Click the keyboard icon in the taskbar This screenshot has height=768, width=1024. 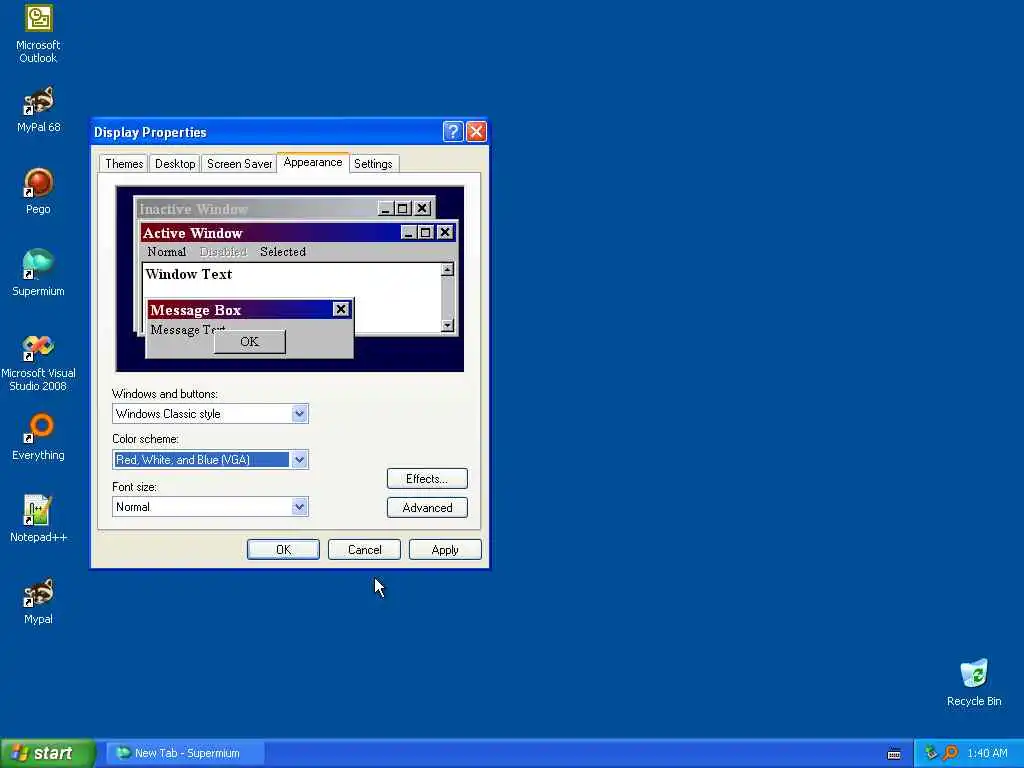(894, 754)
